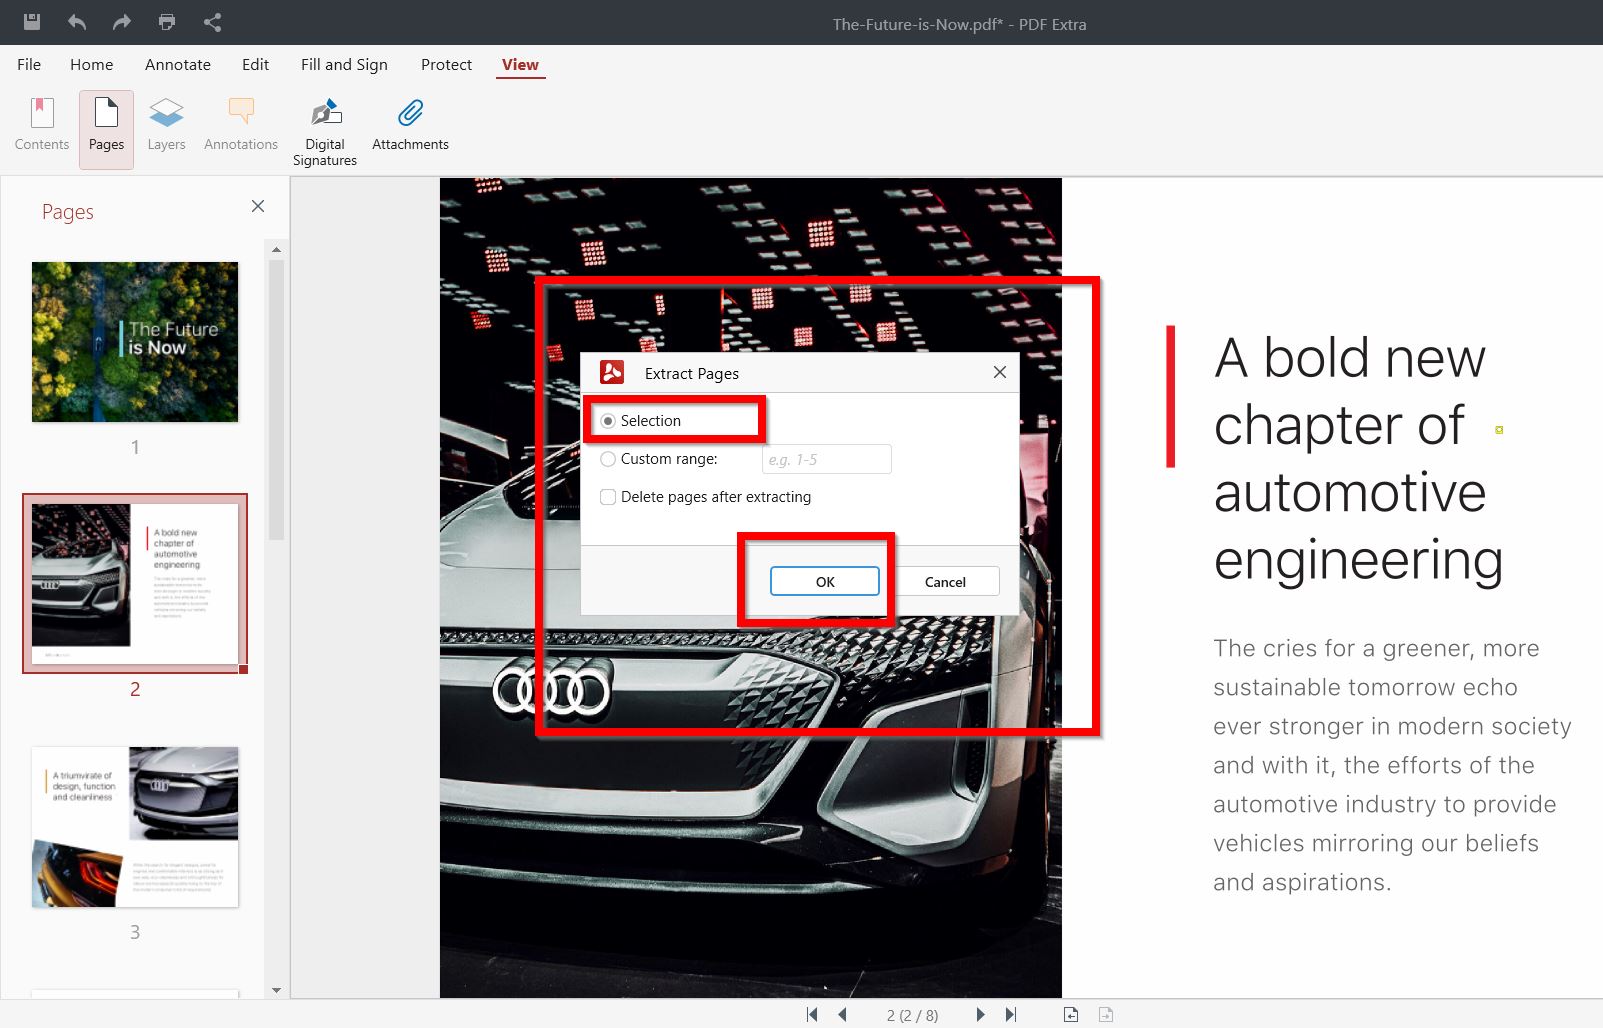The height and width of the screenshot is (1028, 1603).
Task: Click the go-forward view icon in status bar
Action: click(1106, 1014)
